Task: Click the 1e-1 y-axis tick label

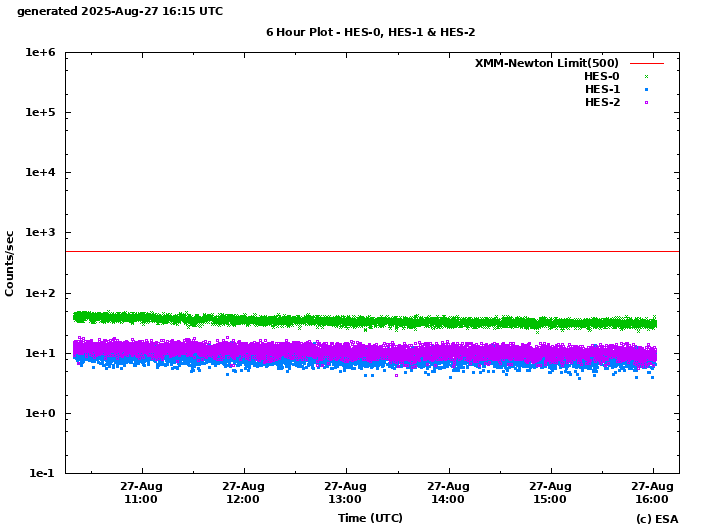Action: [x=42, y=473]
